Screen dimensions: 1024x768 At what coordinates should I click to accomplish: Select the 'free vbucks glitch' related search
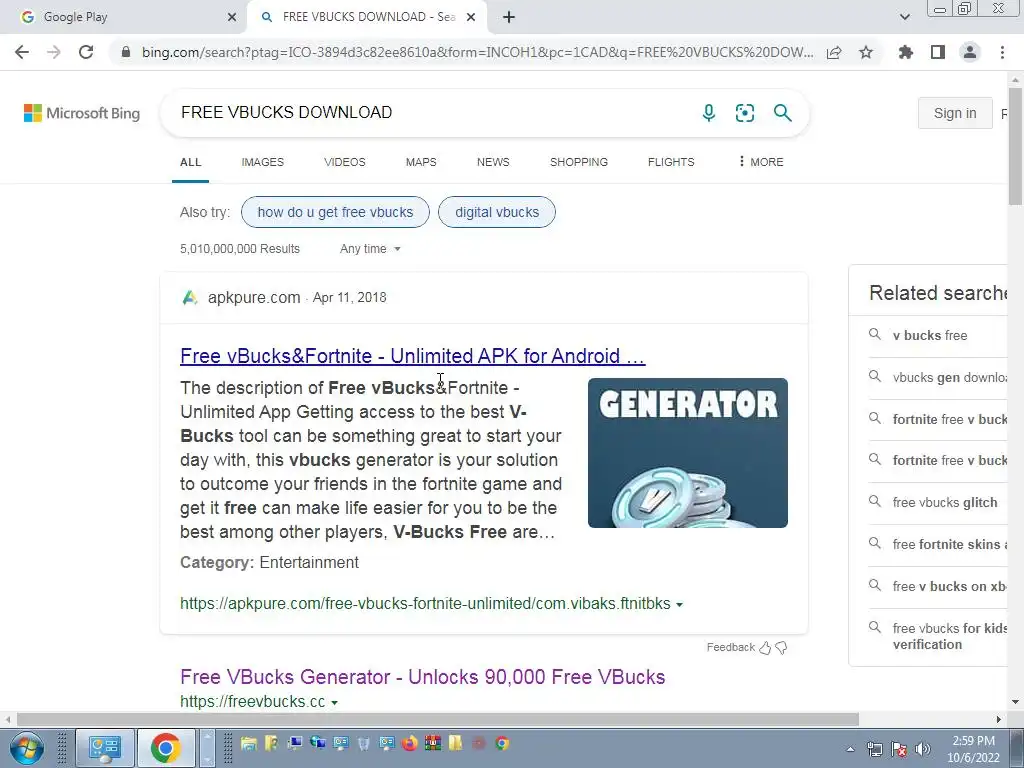(x=945, y=503)
